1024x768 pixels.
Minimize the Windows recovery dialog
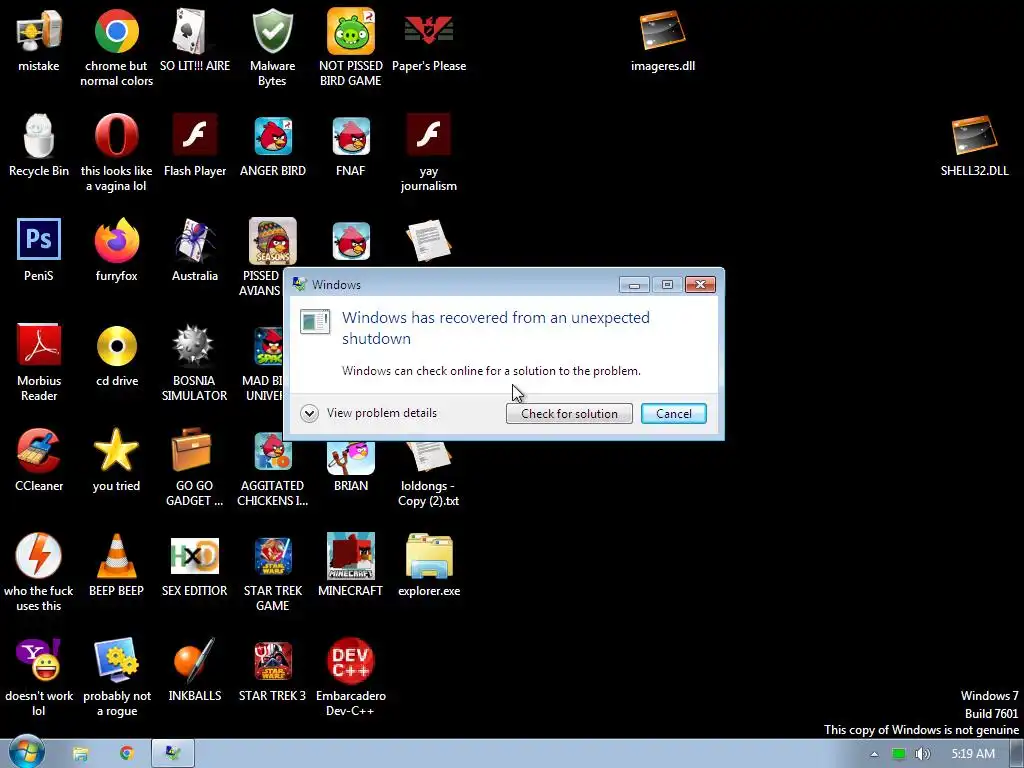point(633,285)
